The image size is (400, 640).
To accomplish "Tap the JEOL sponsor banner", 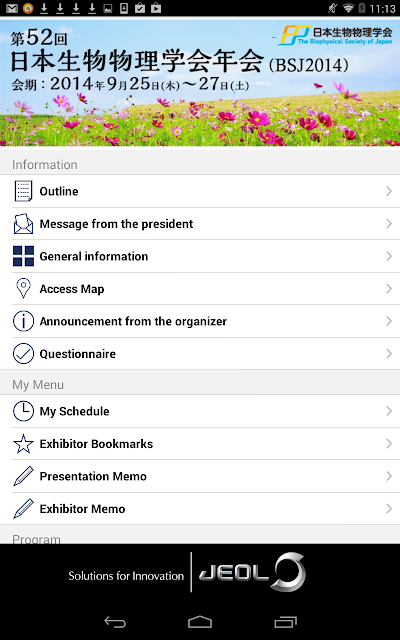I will click(x=200, y=572).
